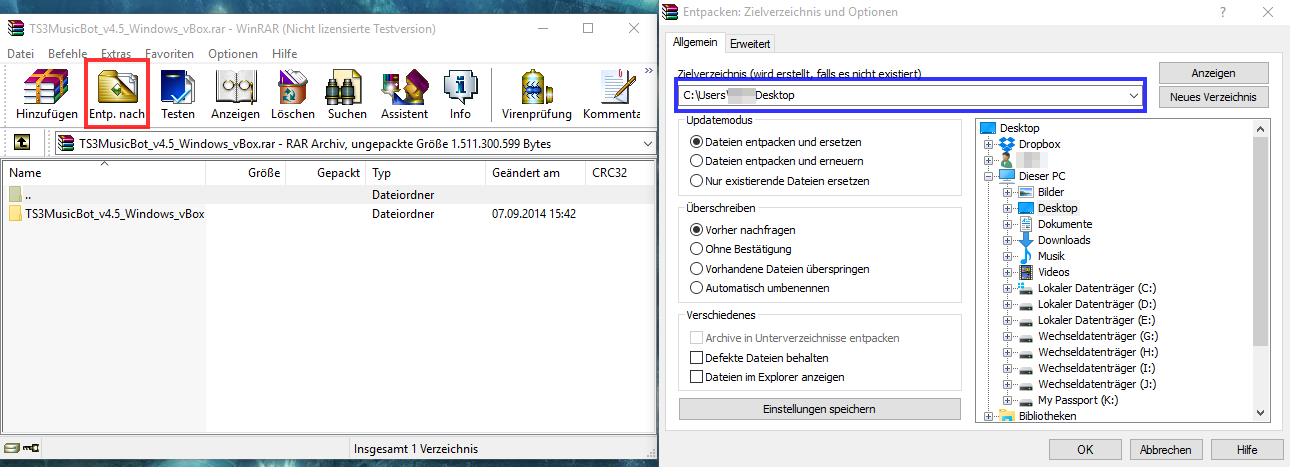Click the Info toolbar icon
This screenshot has height=467, width=1290.
pyautogui.click(x=460, y=88)
